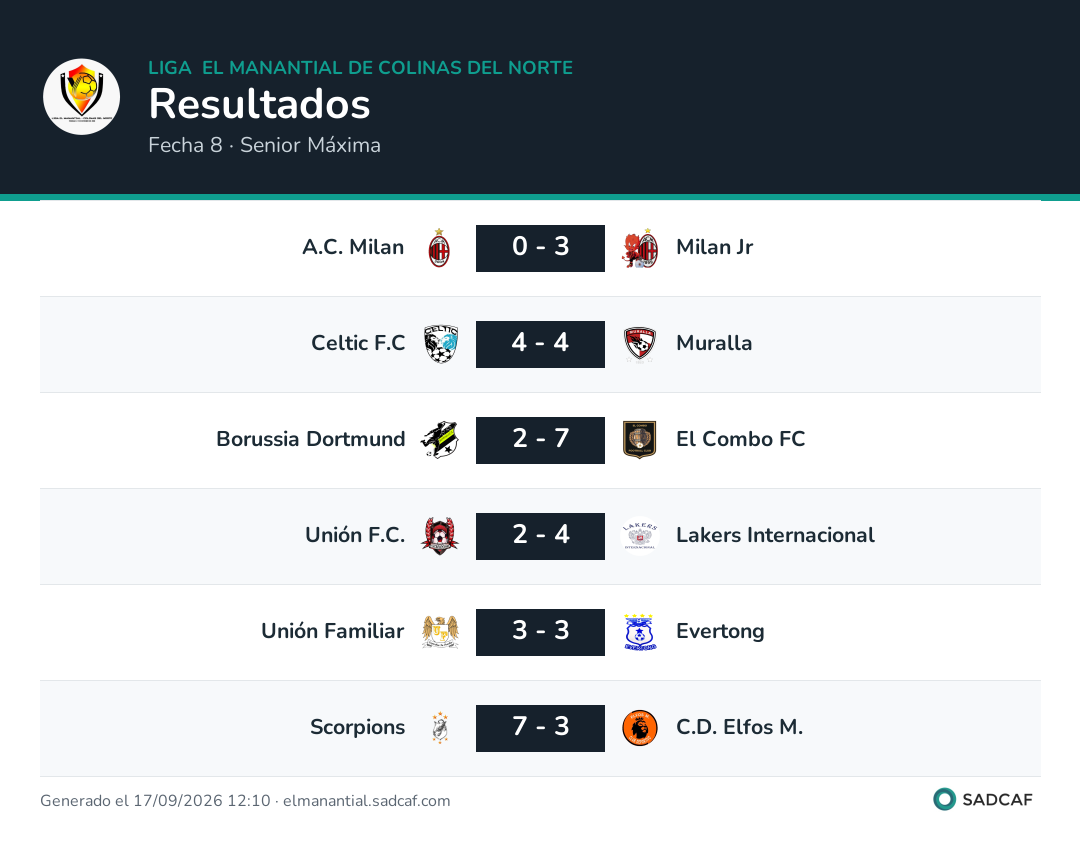Select the A.C. Milan team crest
This screenshot has height=852, width=1080.
coord(439,248)
